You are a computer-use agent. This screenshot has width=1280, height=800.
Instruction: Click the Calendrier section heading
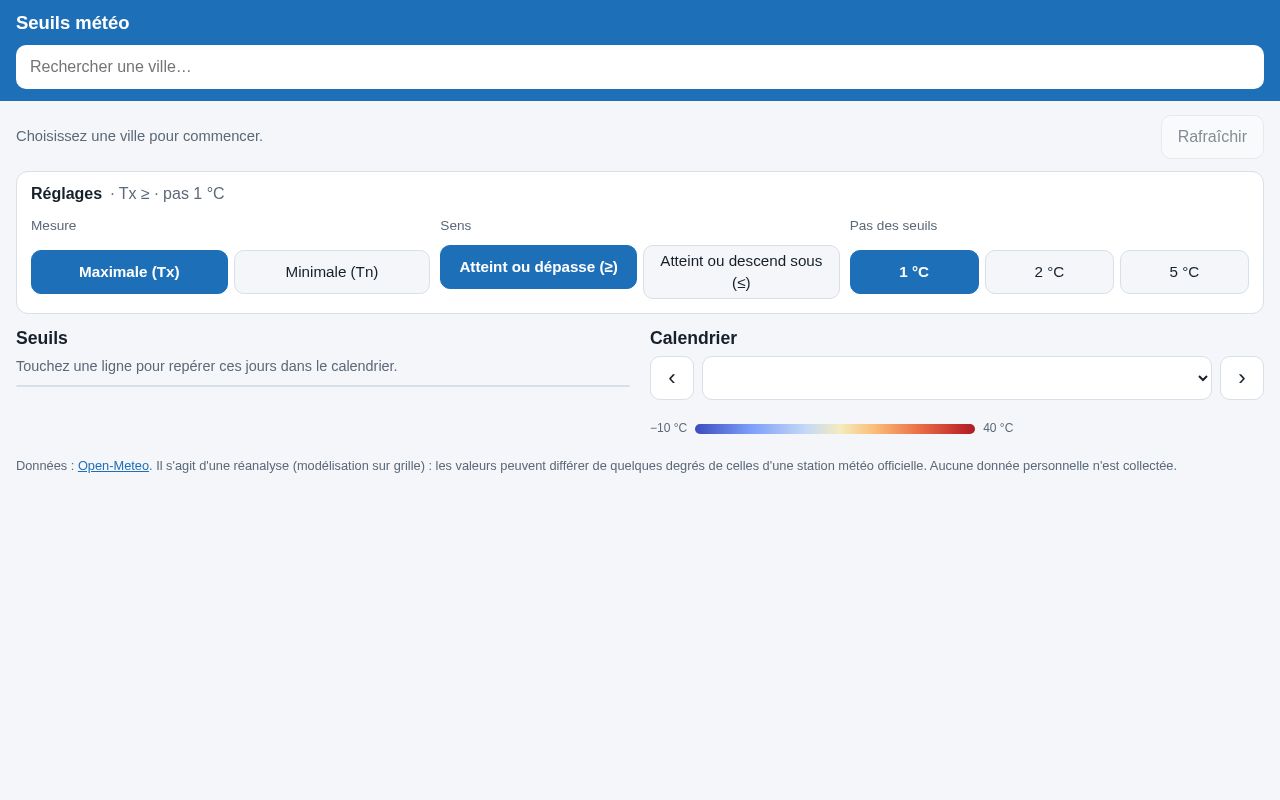(693, 339)
